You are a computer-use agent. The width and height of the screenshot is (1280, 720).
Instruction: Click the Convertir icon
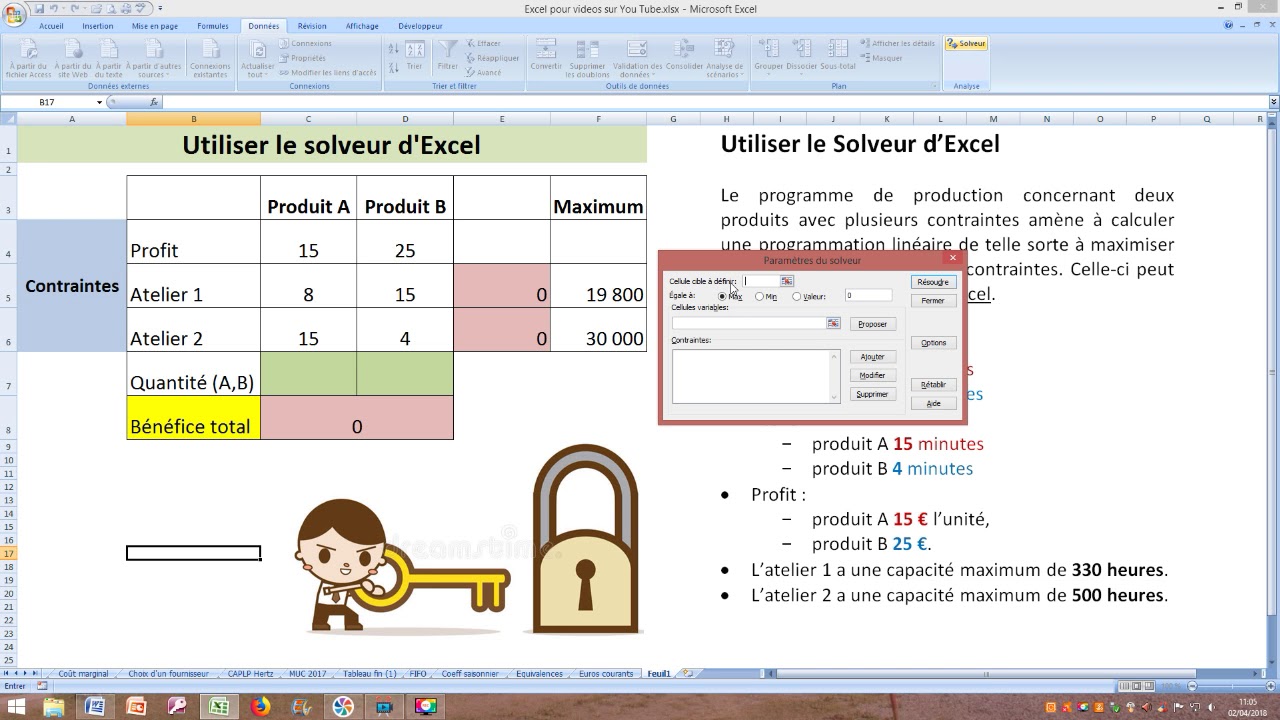coord(546,56)
